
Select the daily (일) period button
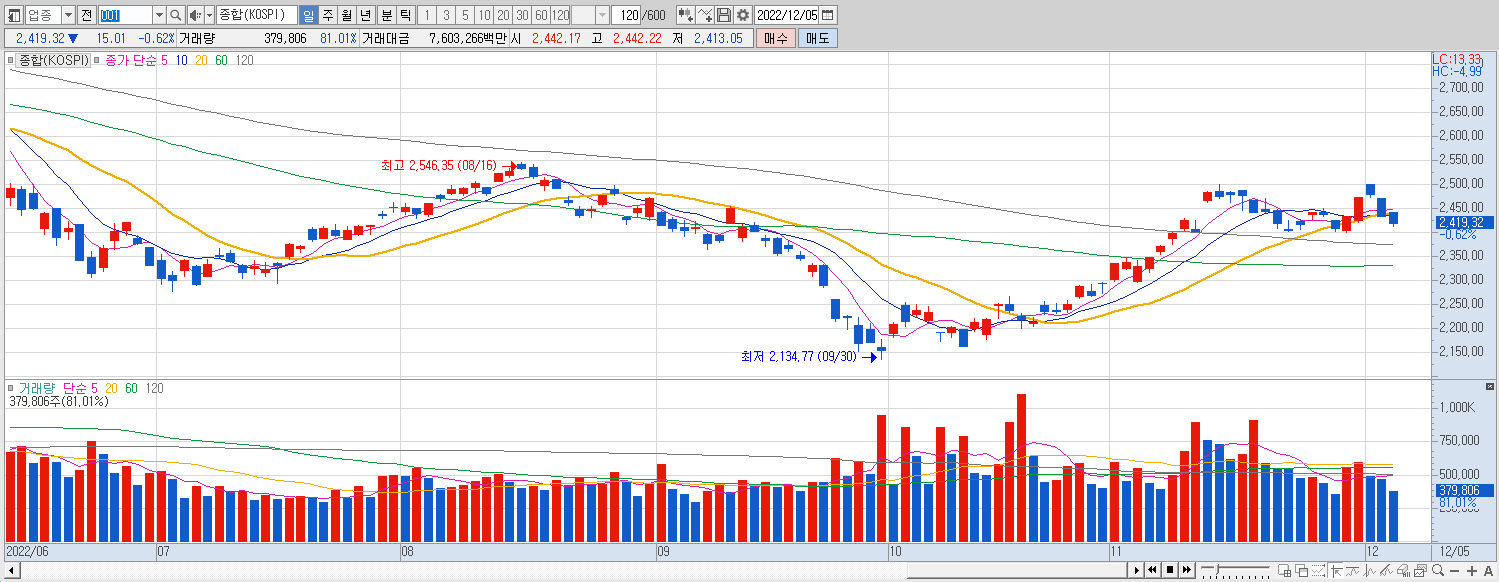pyautogui.click(x=308, y=15)
